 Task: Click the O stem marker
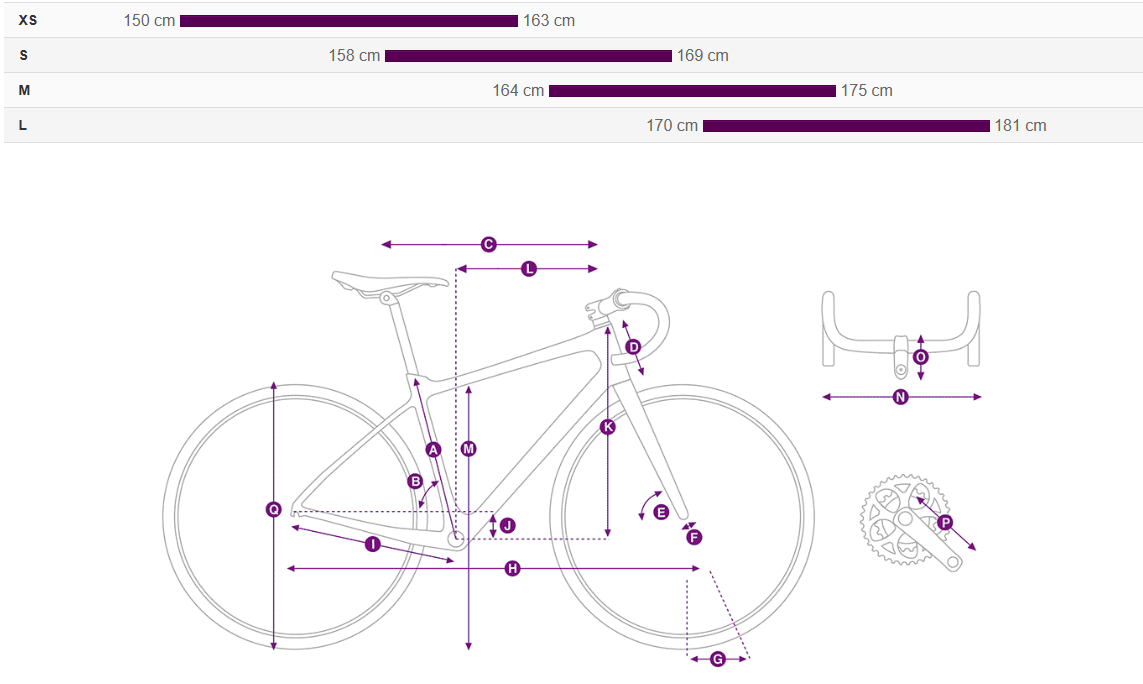(921, 357)
